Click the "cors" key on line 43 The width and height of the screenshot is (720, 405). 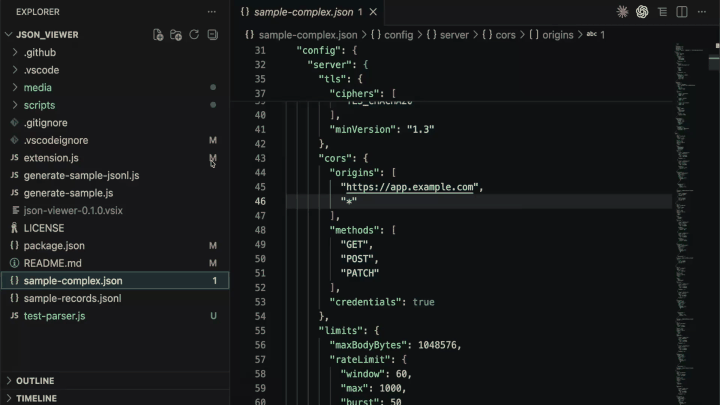(x=335, y=158)
